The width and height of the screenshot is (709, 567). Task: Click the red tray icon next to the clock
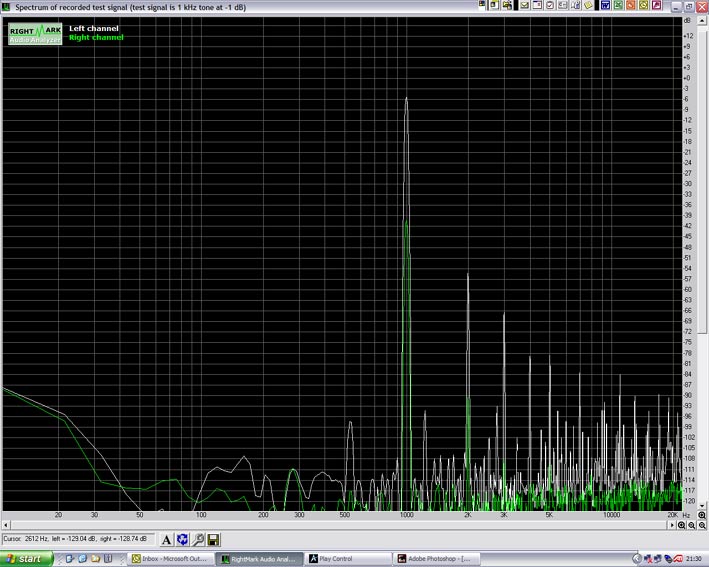pos(678,559)
